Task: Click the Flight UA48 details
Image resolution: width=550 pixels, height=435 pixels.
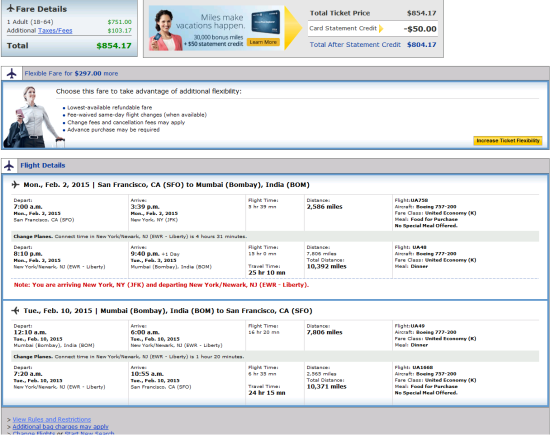Action: [x=435, y=257]
